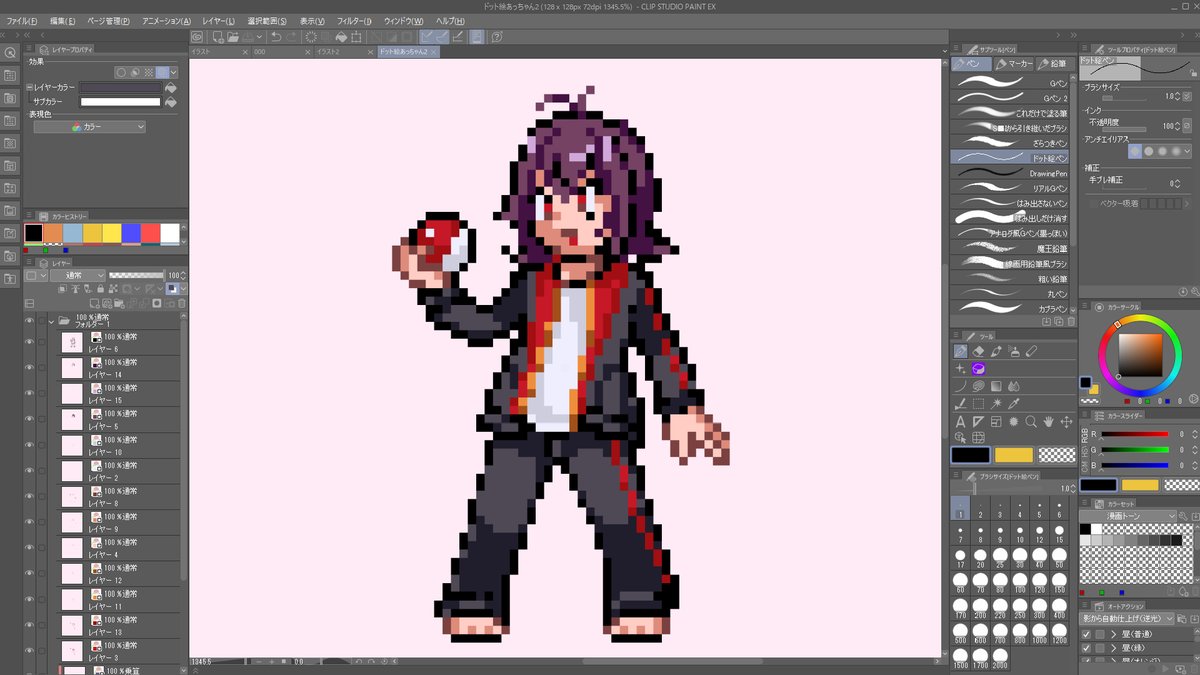Pick the orange swatch in color history
Viewport: 1200px width, 675px height.
point(54,233)
